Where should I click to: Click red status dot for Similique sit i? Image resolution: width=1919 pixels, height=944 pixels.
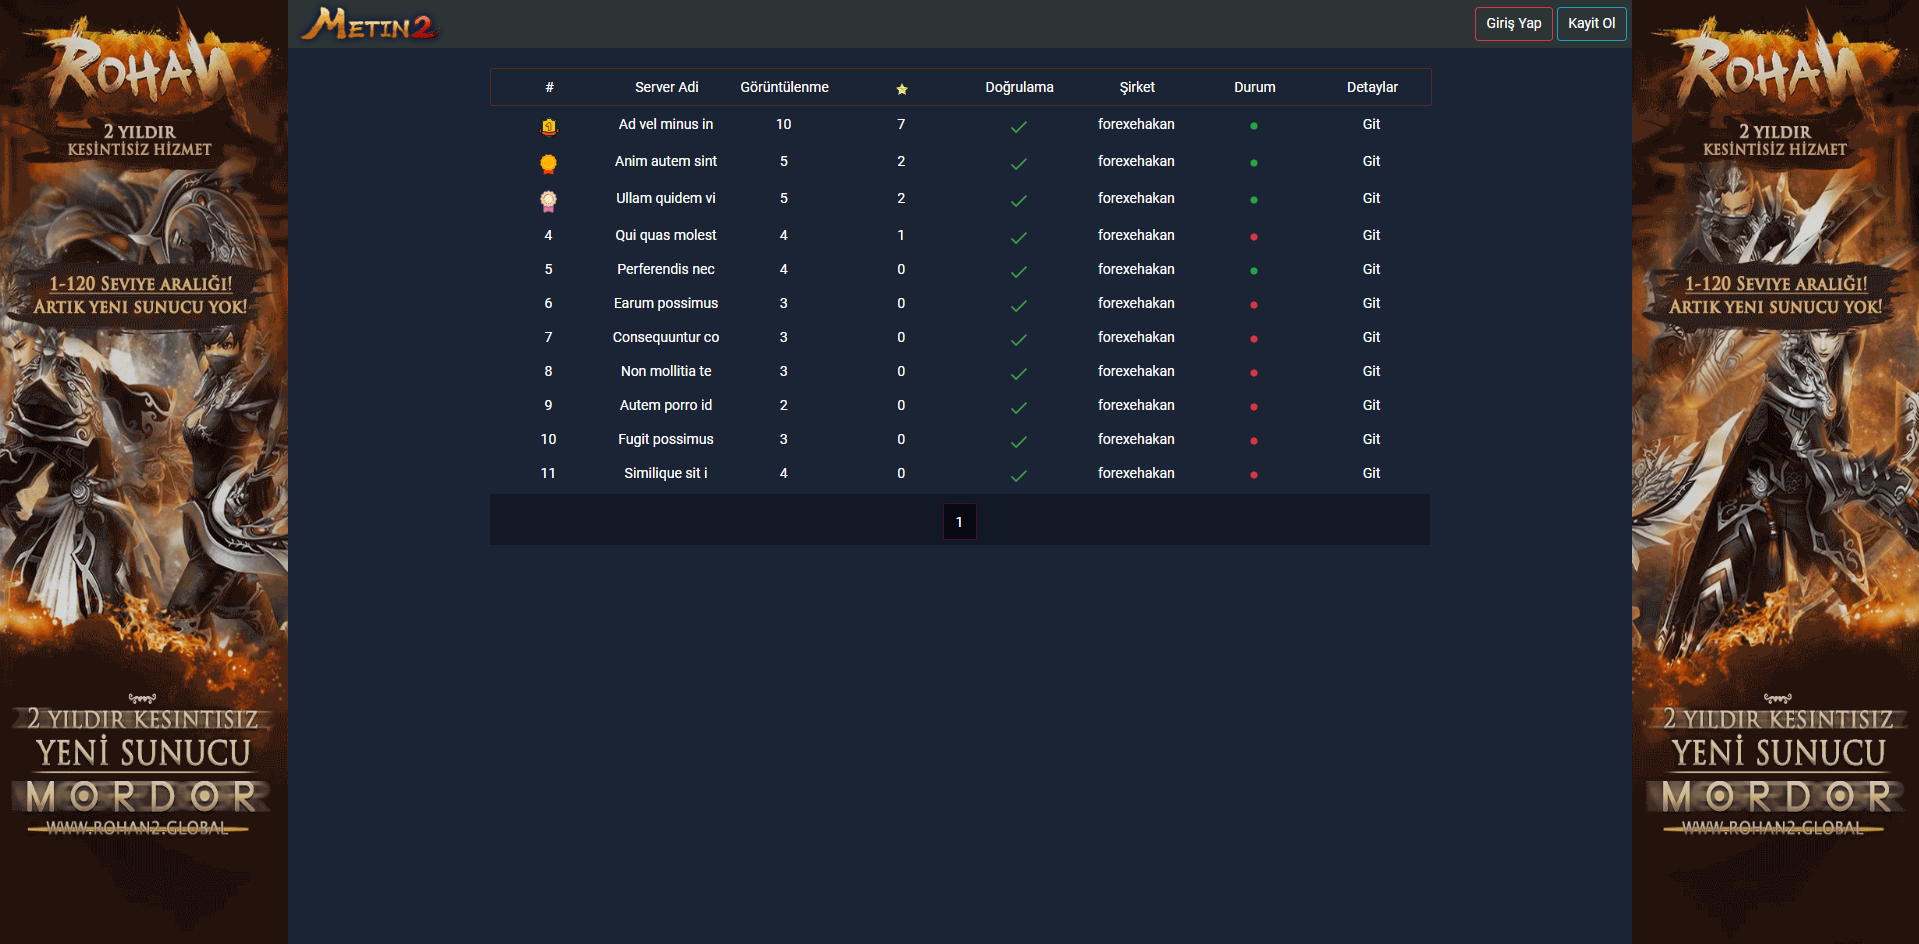pos(1254,475)
